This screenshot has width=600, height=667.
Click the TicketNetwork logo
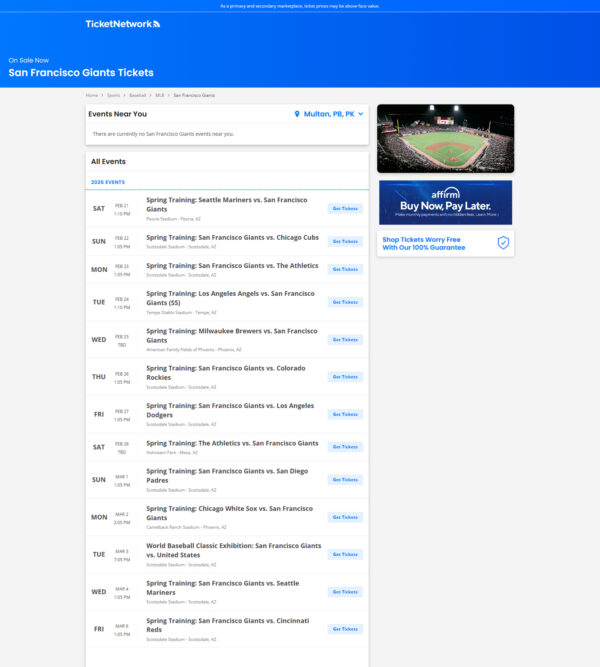tap(123, 24)
